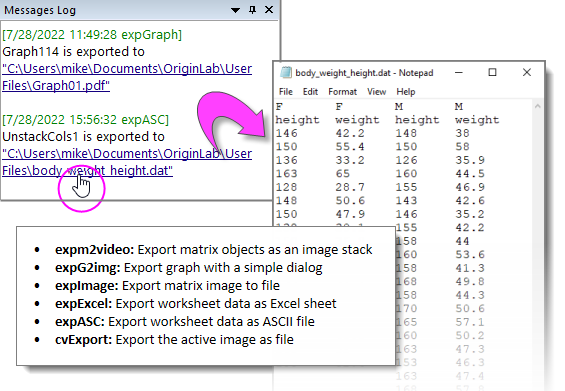The image size is (565, 391).
Task: Click value 47.9 in Notepad F weight column
Action: [x=350, y=214]
